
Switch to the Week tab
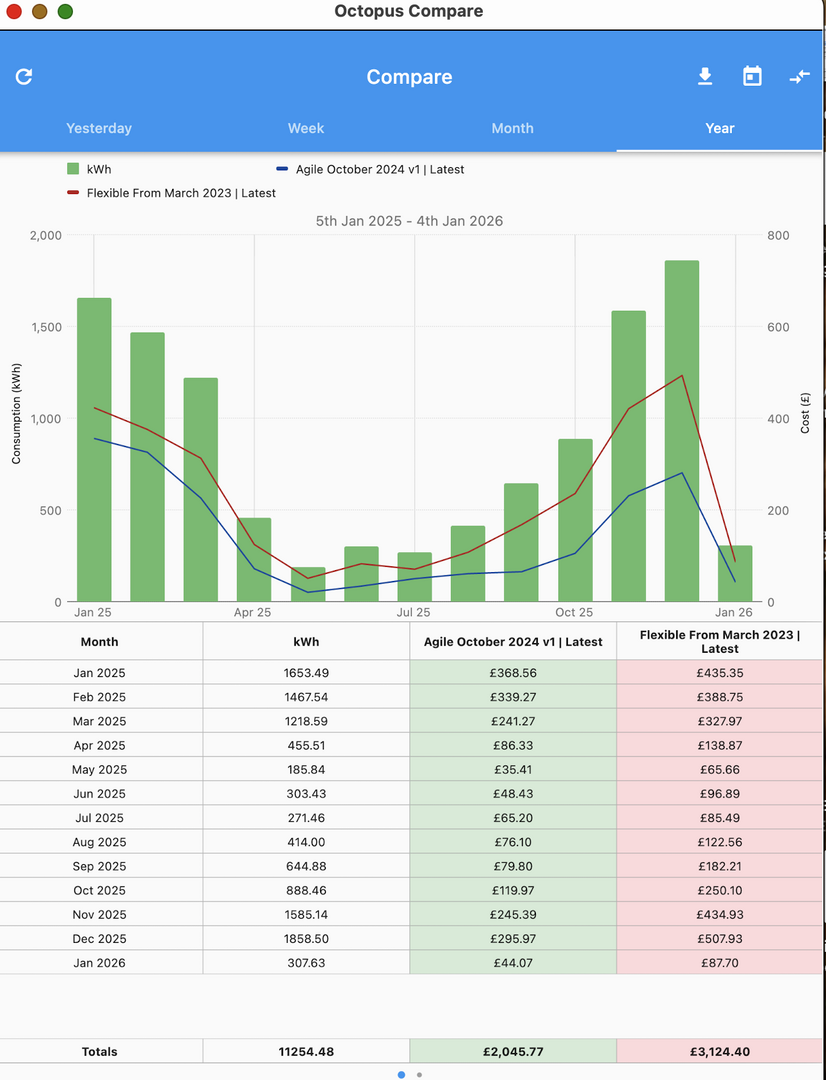coord(306,128)
